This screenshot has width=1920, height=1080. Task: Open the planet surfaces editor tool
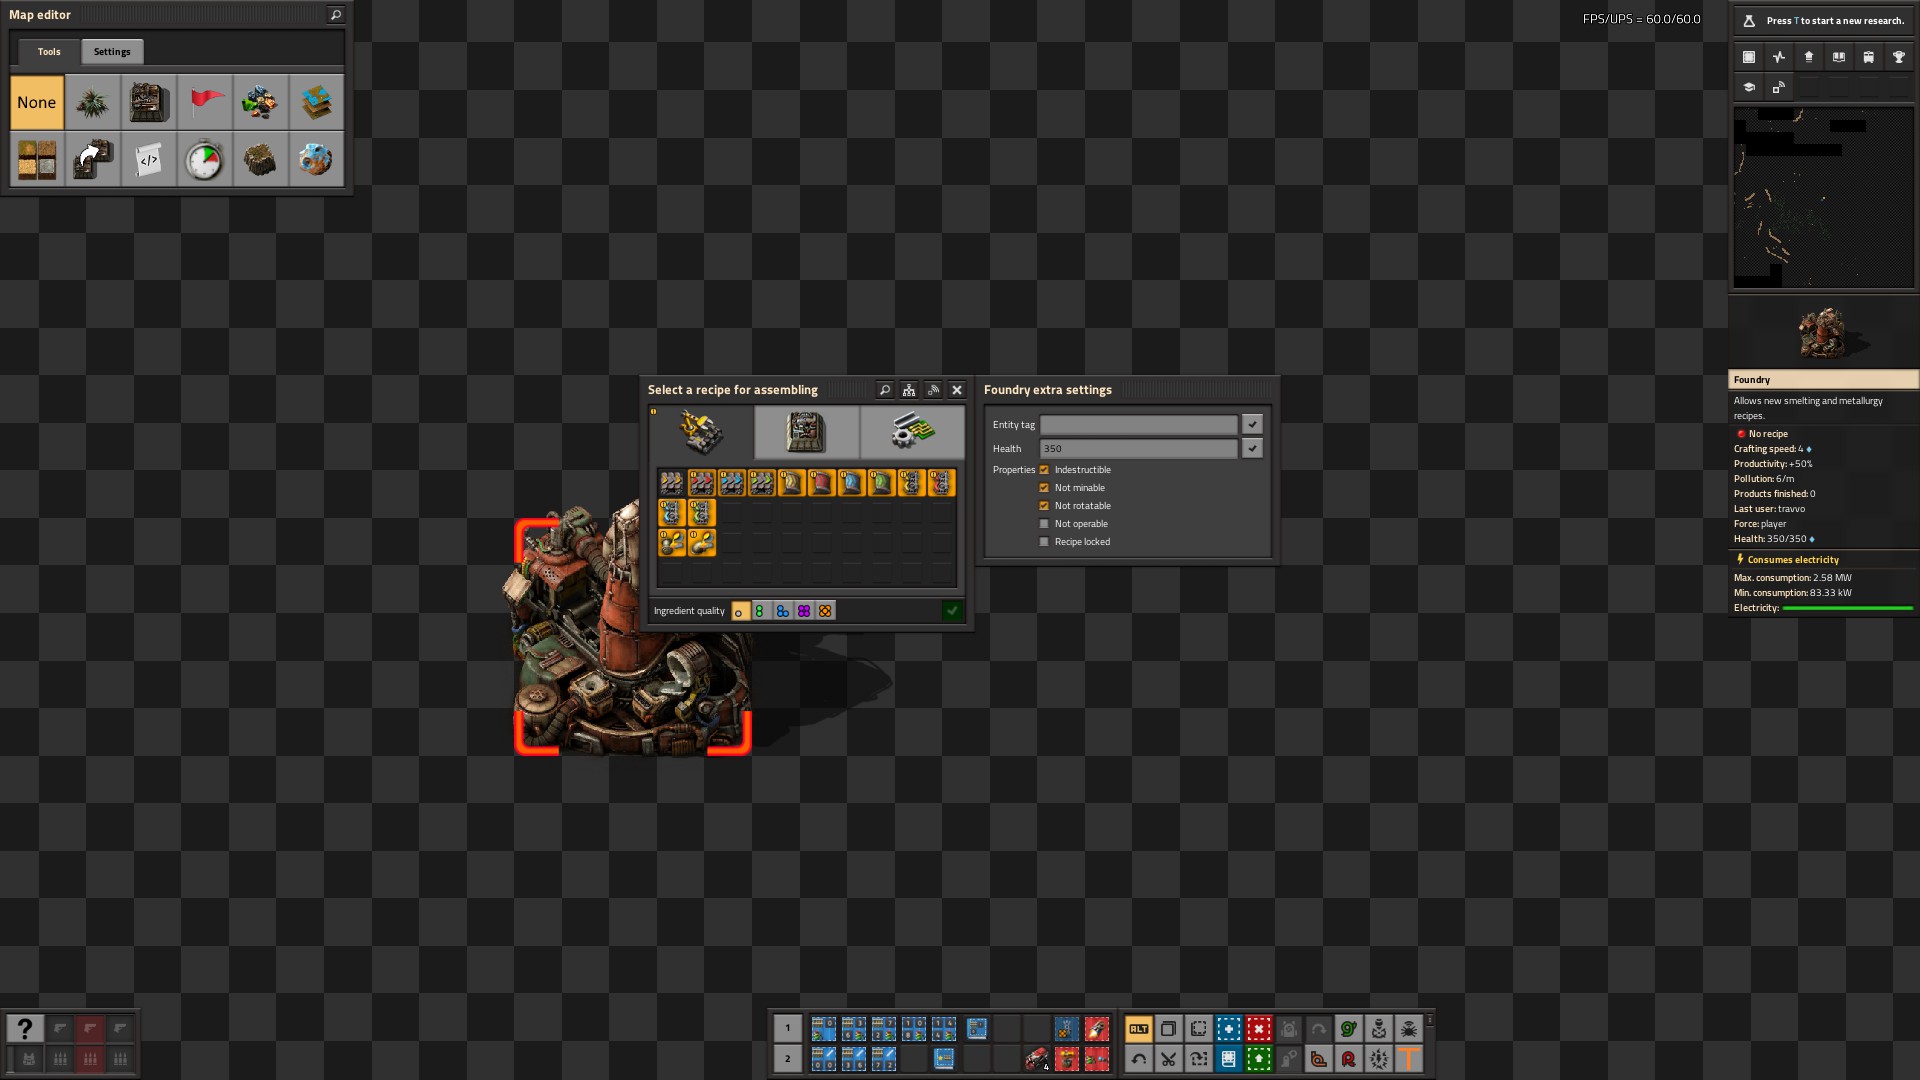point(317,159)
